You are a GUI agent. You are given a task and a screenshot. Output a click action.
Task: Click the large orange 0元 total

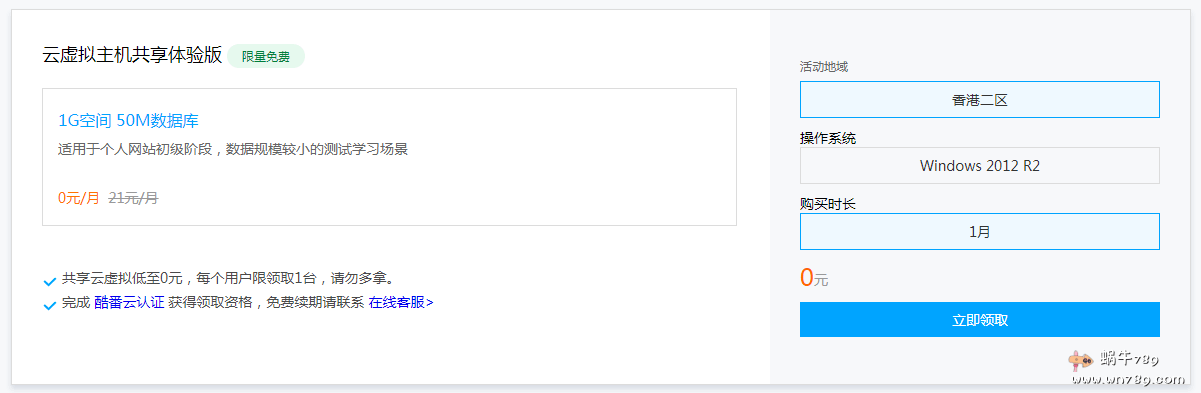814,278
